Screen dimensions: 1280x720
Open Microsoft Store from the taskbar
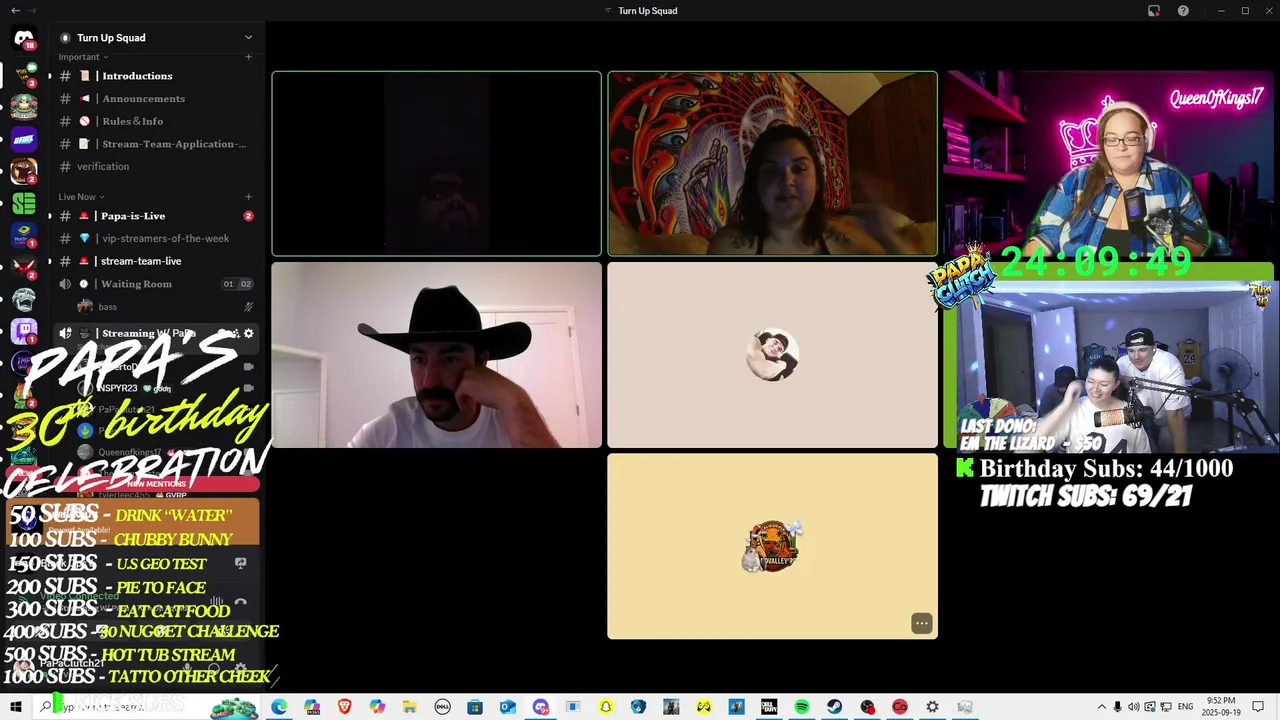coord(475,707)
